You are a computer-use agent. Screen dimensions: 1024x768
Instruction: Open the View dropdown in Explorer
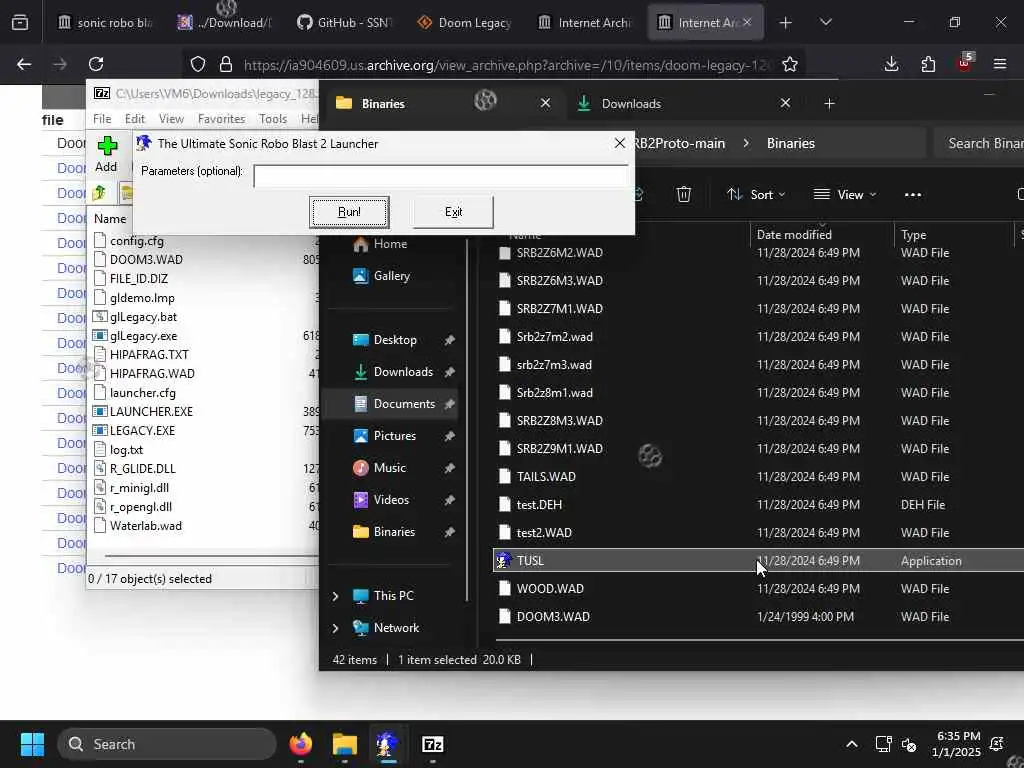point(844,195)
